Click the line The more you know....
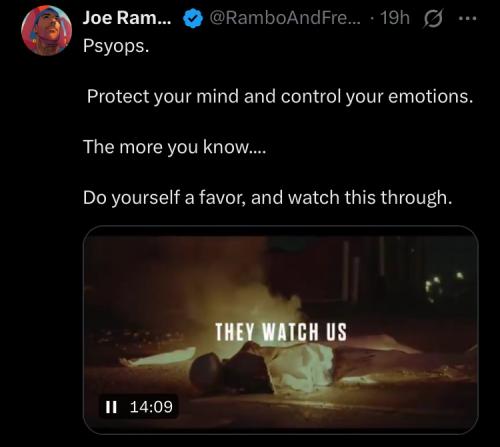 click(174, 147)
